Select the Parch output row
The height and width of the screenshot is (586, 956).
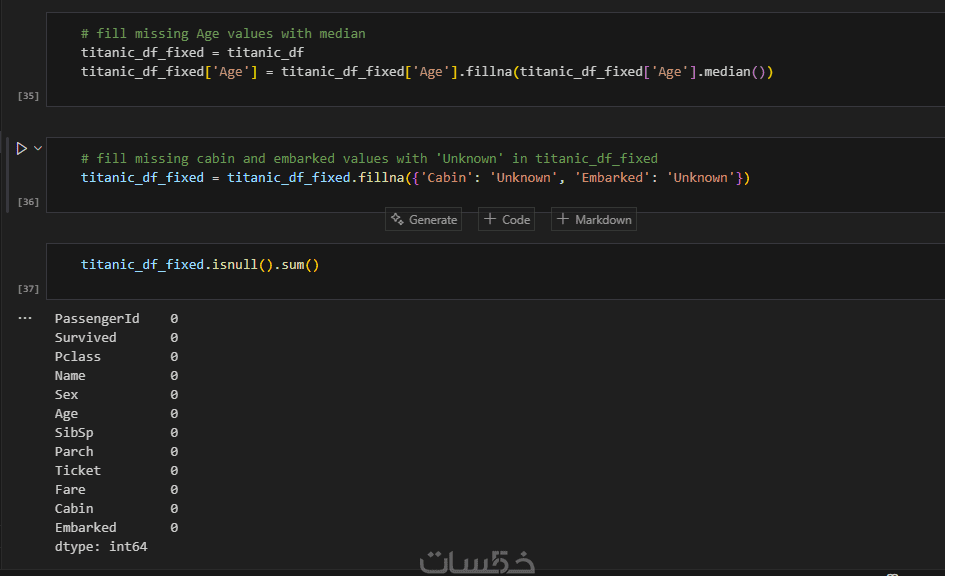click(116, 452)
